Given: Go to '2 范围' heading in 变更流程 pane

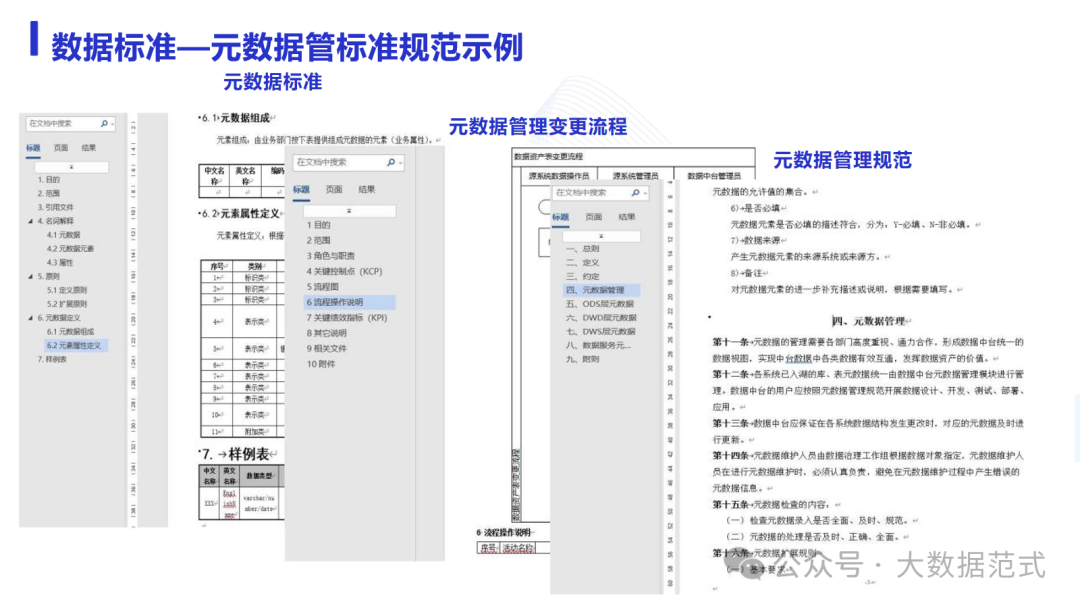Looking at the screenshot, I should point(318,240).
